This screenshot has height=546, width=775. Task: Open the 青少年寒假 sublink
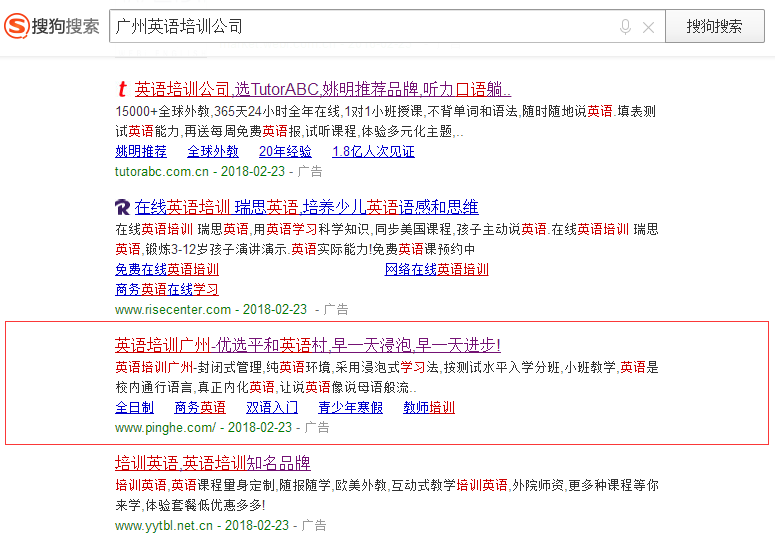[x=350, y=408]
